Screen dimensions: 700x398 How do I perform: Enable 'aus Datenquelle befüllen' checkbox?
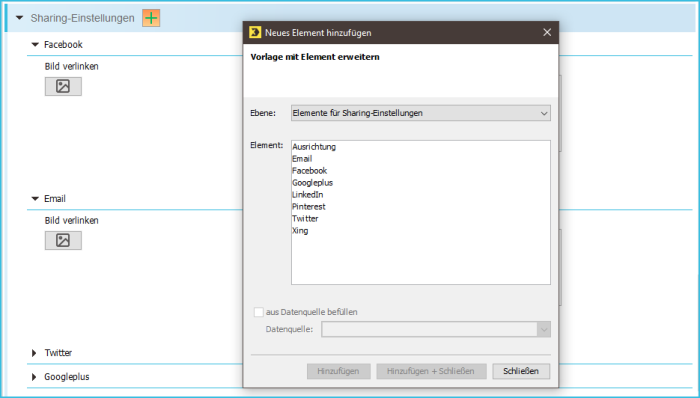258,312
